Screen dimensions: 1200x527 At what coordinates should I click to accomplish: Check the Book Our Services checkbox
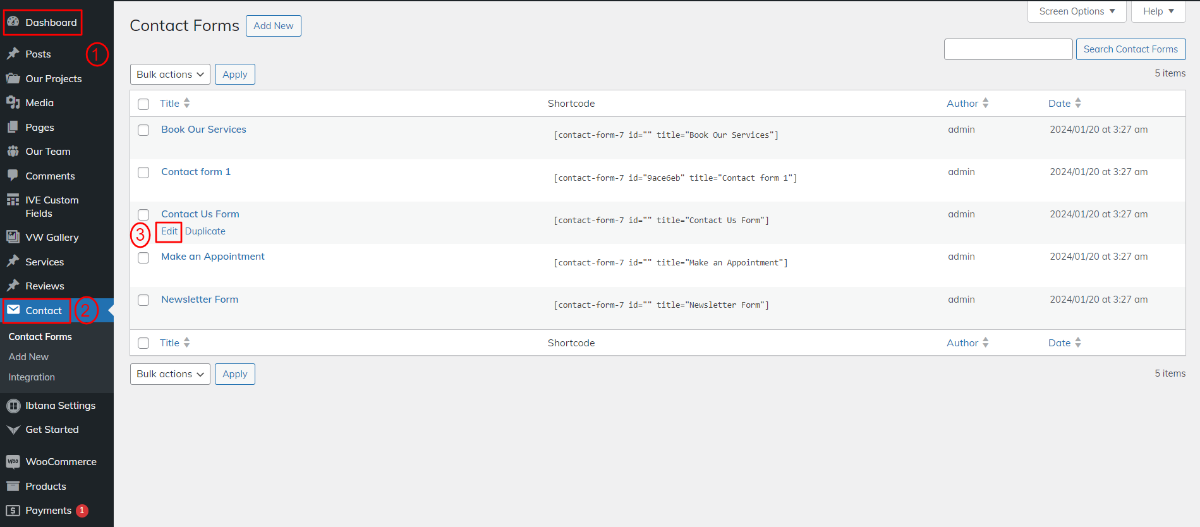[143, 130]
